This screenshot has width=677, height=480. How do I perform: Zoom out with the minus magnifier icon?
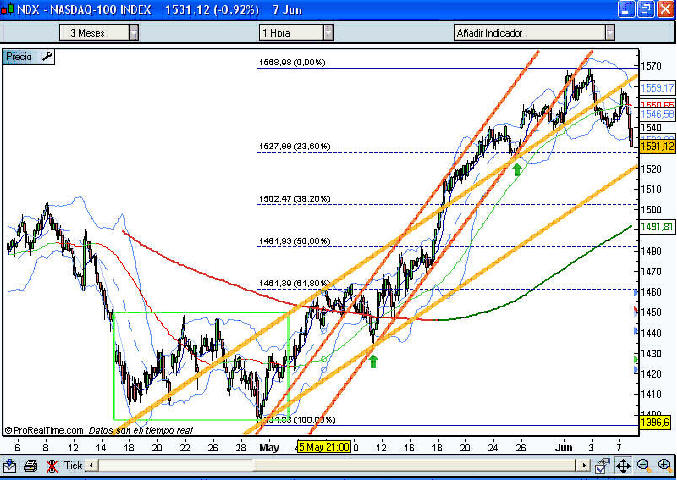(x=643, y=466)
